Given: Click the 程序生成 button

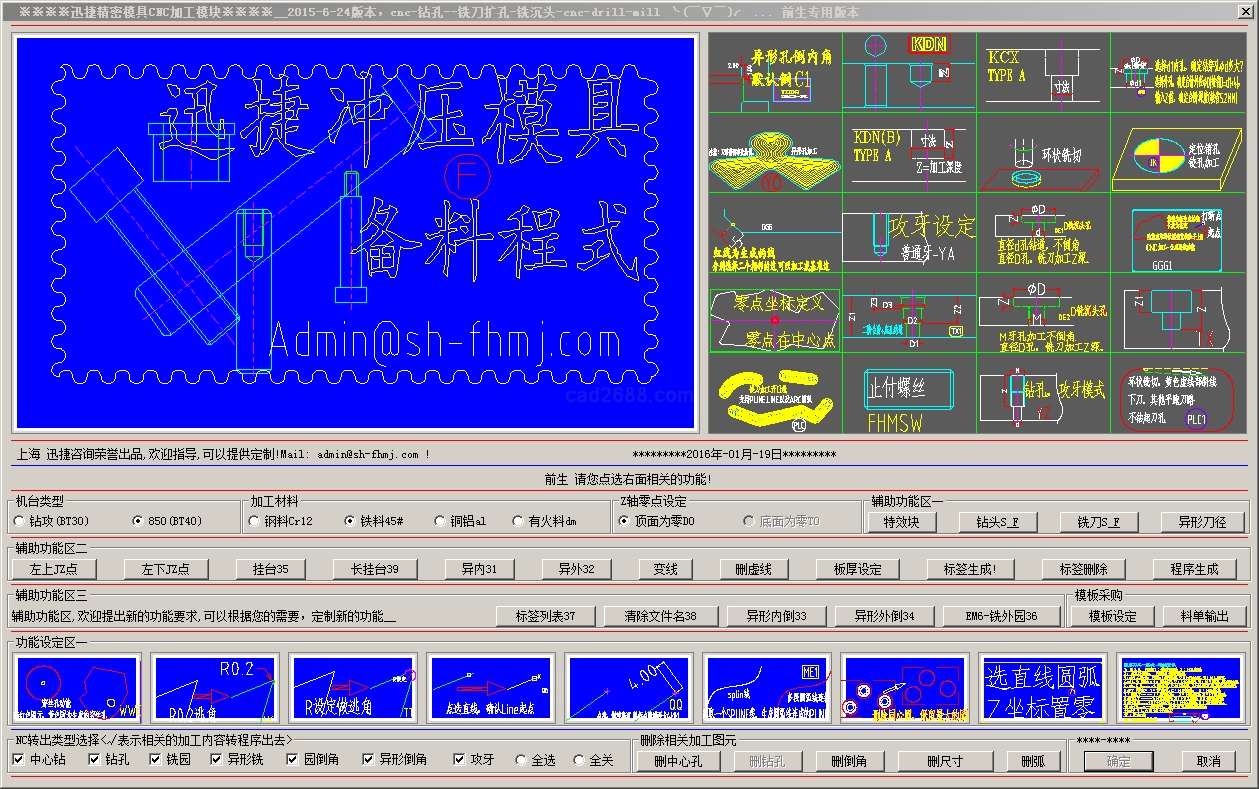Looking at the screenshot, I should pos(1194,569).
